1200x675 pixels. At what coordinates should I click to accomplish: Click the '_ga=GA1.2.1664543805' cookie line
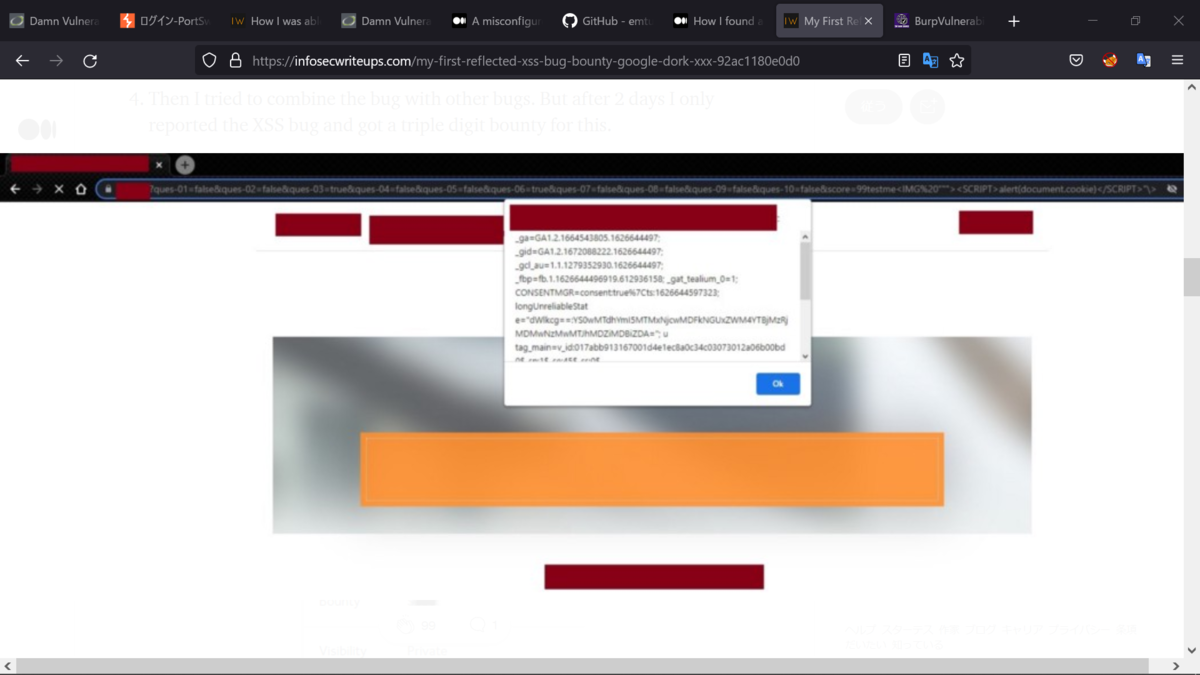pos(588,239)
